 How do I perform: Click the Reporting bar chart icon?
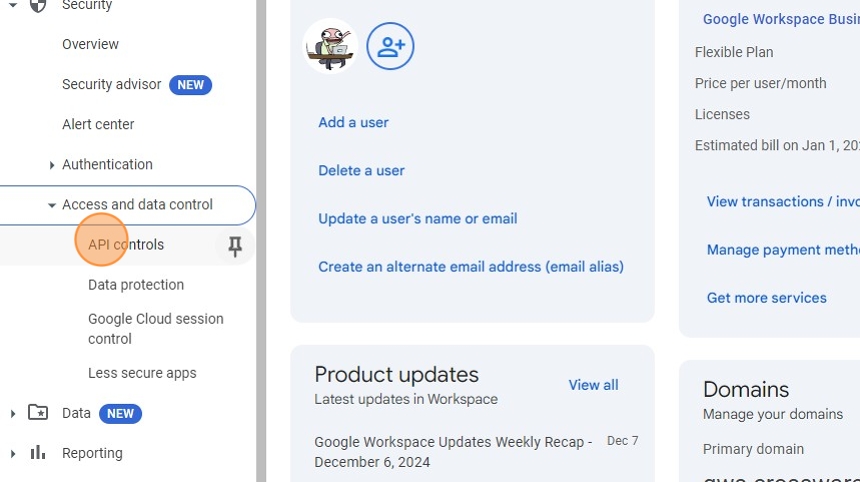38,453
